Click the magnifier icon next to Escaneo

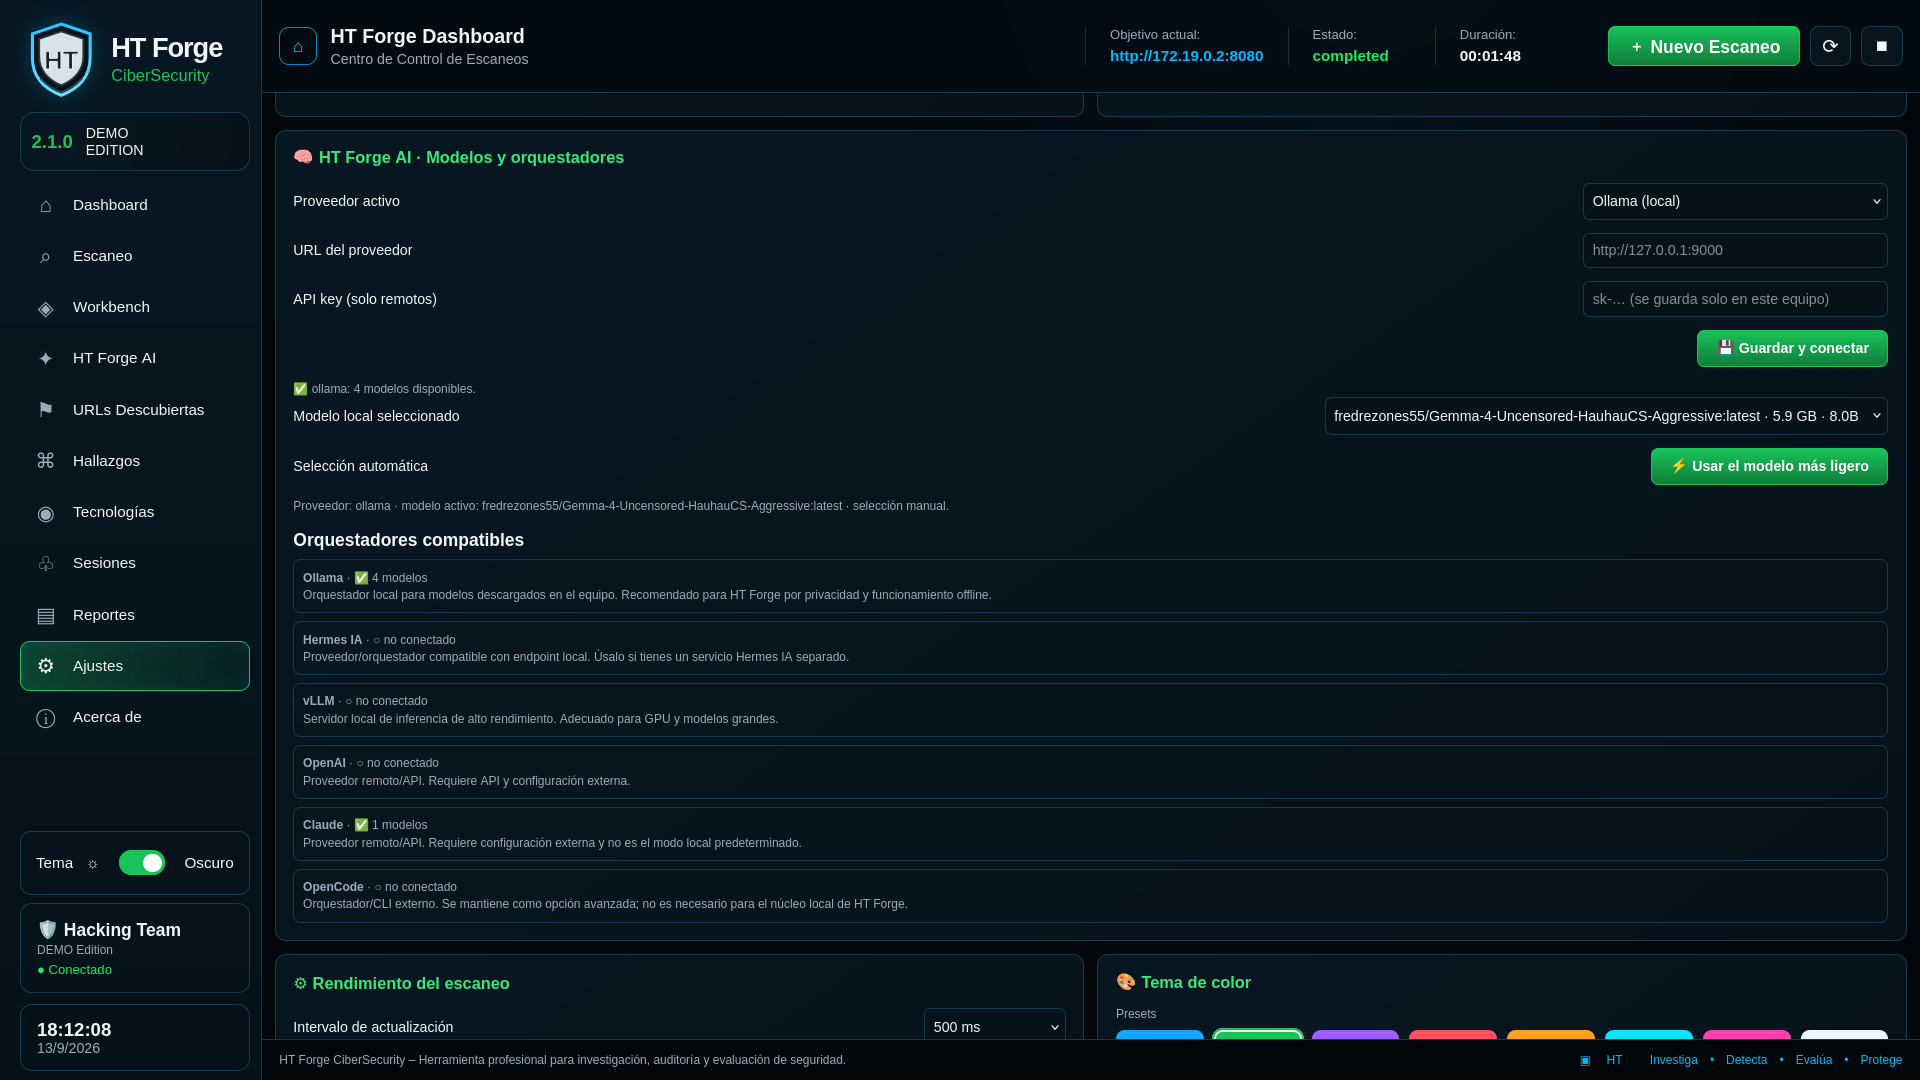coord(45,257)
